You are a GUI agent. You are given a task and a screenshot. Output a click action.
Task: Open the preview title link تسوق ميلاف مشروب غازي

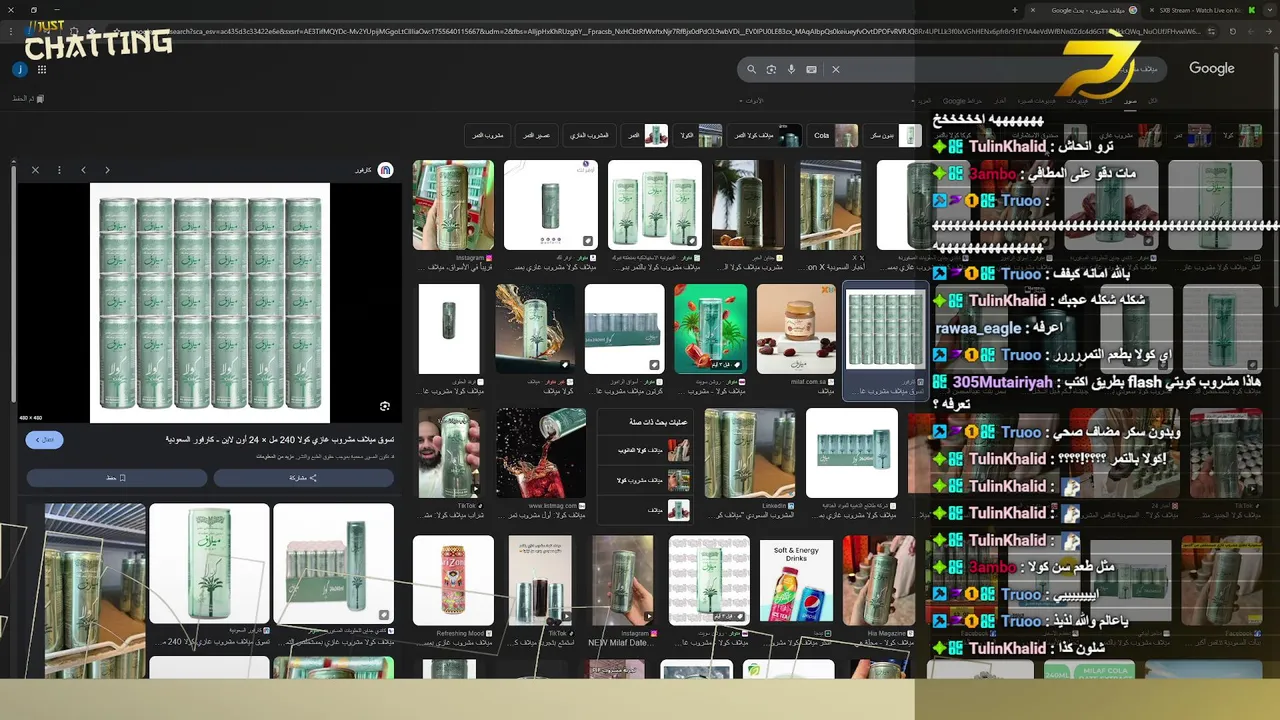click(280, 439)
